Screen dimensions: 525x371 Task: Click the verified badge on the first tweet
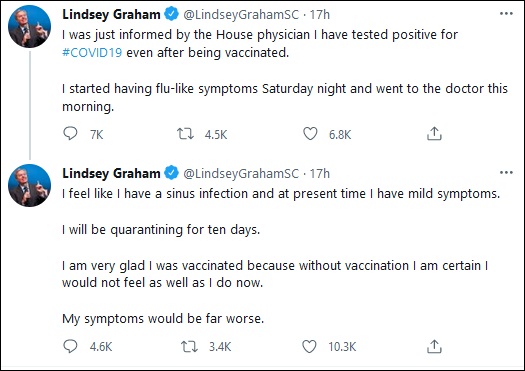tap(172, 14)
